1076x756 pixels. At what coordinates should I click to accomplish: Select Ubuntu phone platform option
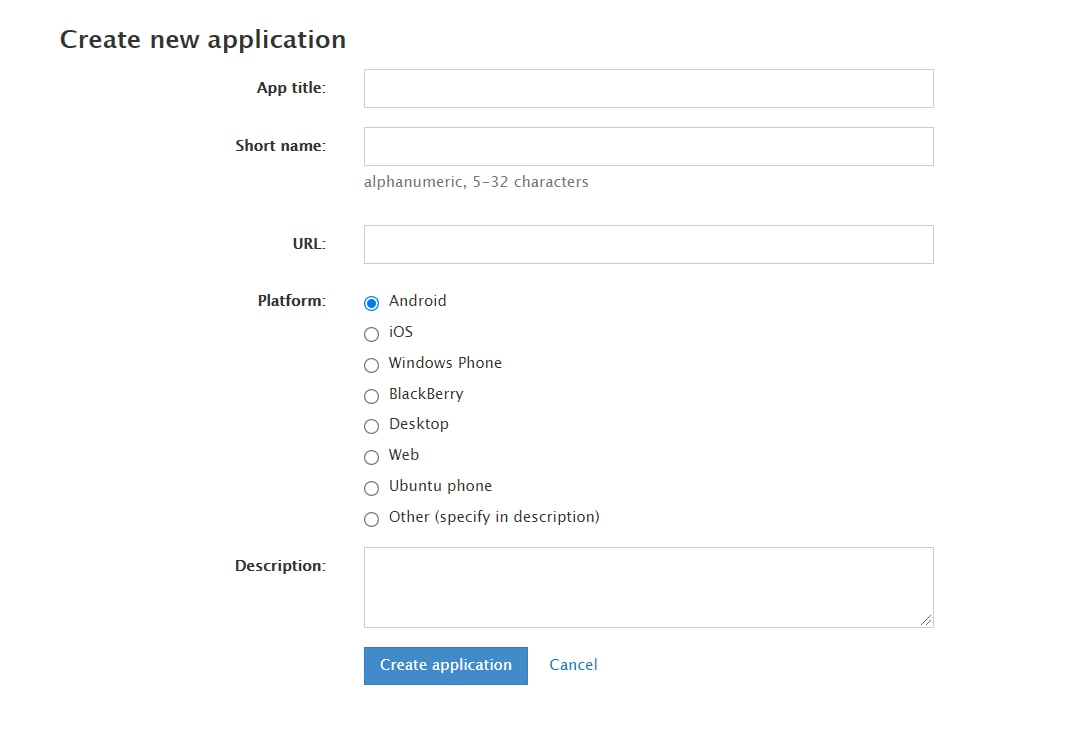click(371, 489)
